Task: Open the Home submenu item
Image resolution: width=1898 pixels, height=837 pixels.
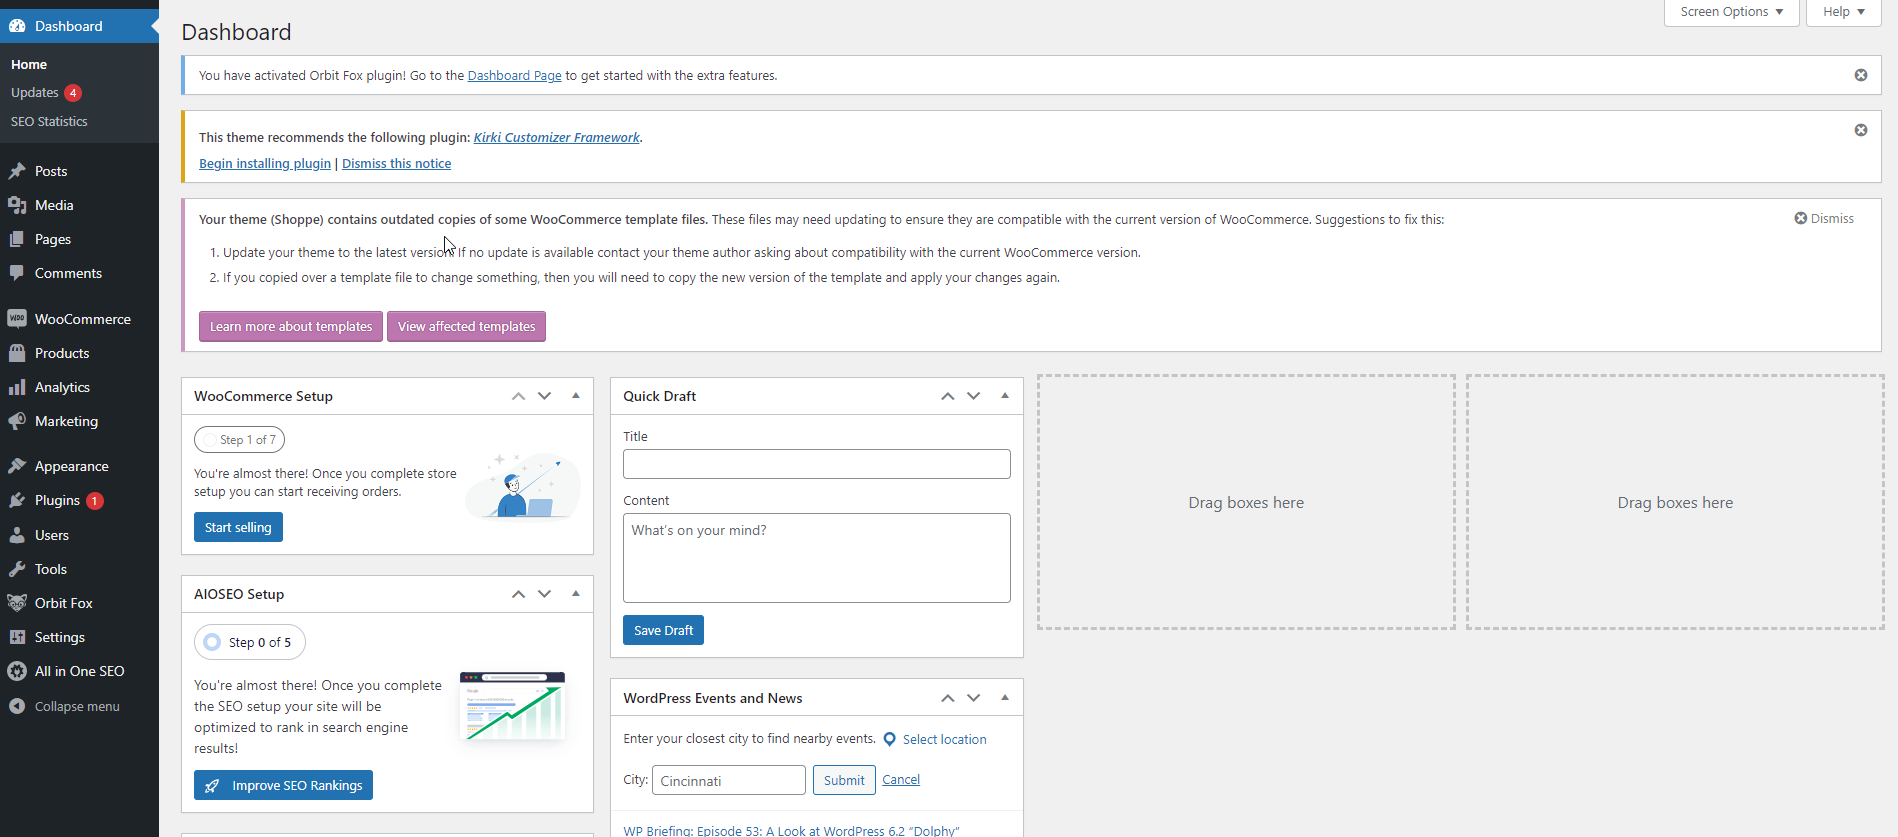Action: (x=29, y=64)
